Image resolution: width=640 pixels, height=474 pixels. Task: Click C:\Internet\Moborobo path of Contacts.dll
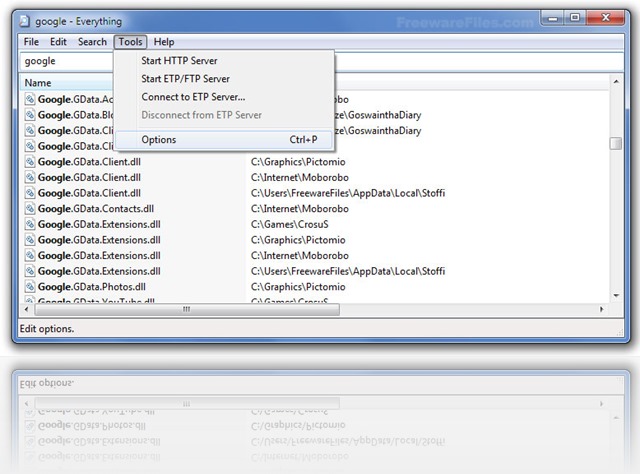point(300,209)
